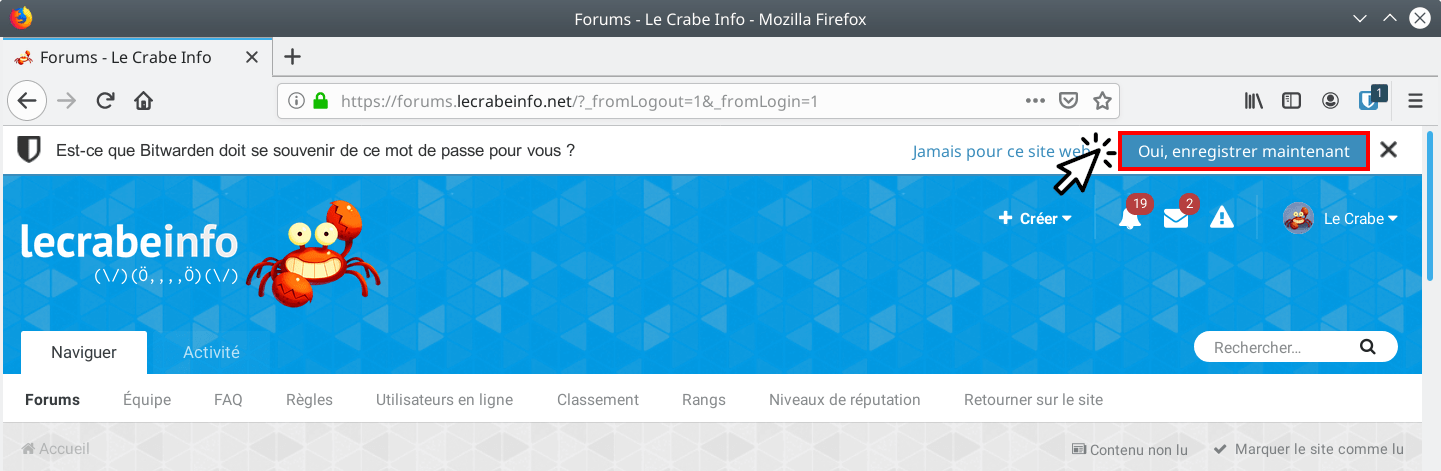This screenshot has height=471, width=1441.
Task: Expand the Créer dropdown menu
Action: (1035, 218)
